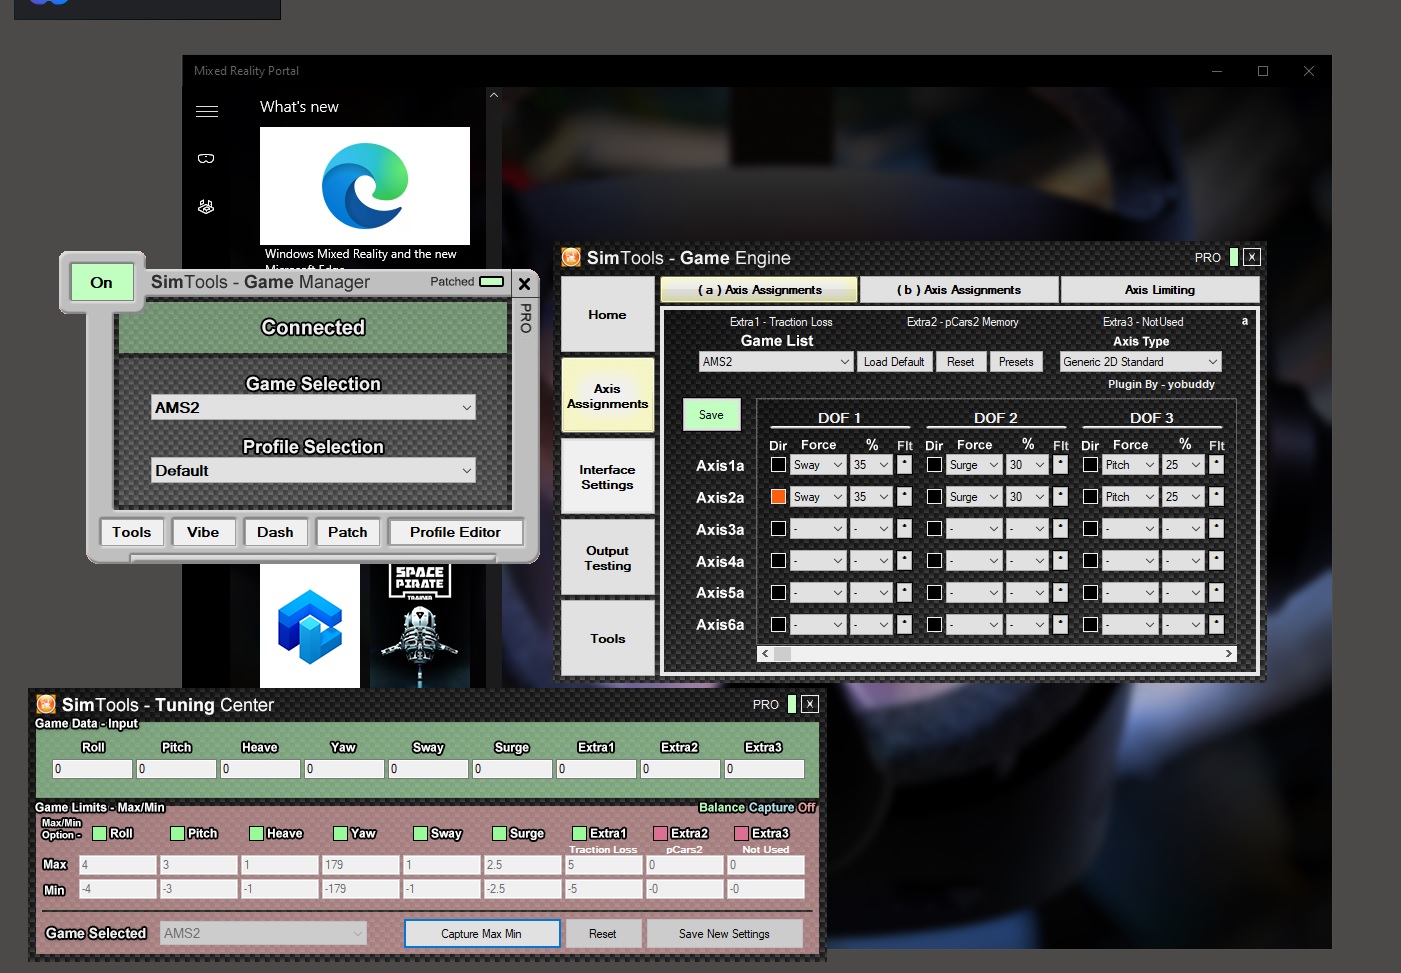Maximize the Mixed Reality Portal window

pos(1263,71)
